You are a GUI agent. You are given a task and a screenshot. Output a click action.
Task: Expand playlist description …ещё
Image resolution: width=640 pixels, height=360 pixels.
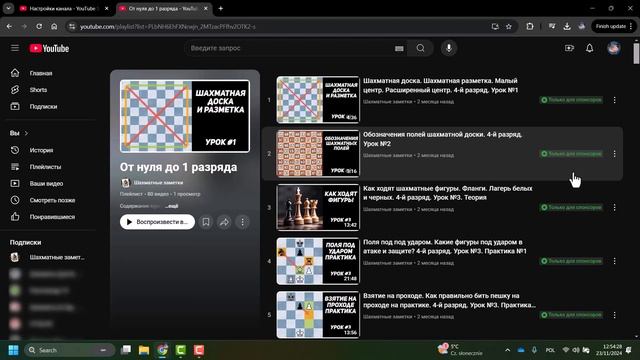pos(171,206)
